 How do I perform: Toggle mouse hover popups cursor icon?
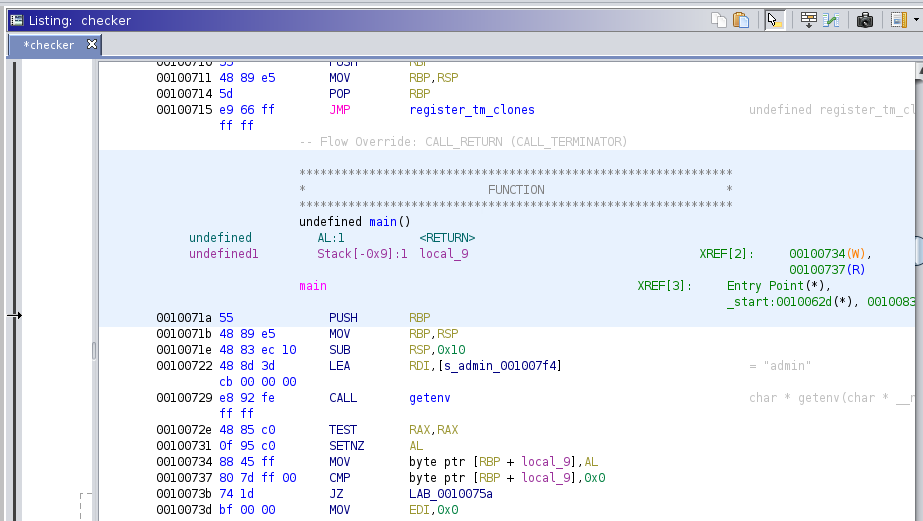774,20
